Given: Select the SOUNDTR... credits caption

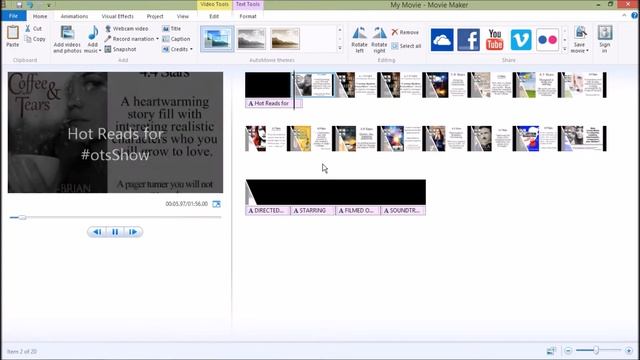Looking at the screenshot, I should coord(403,211).
